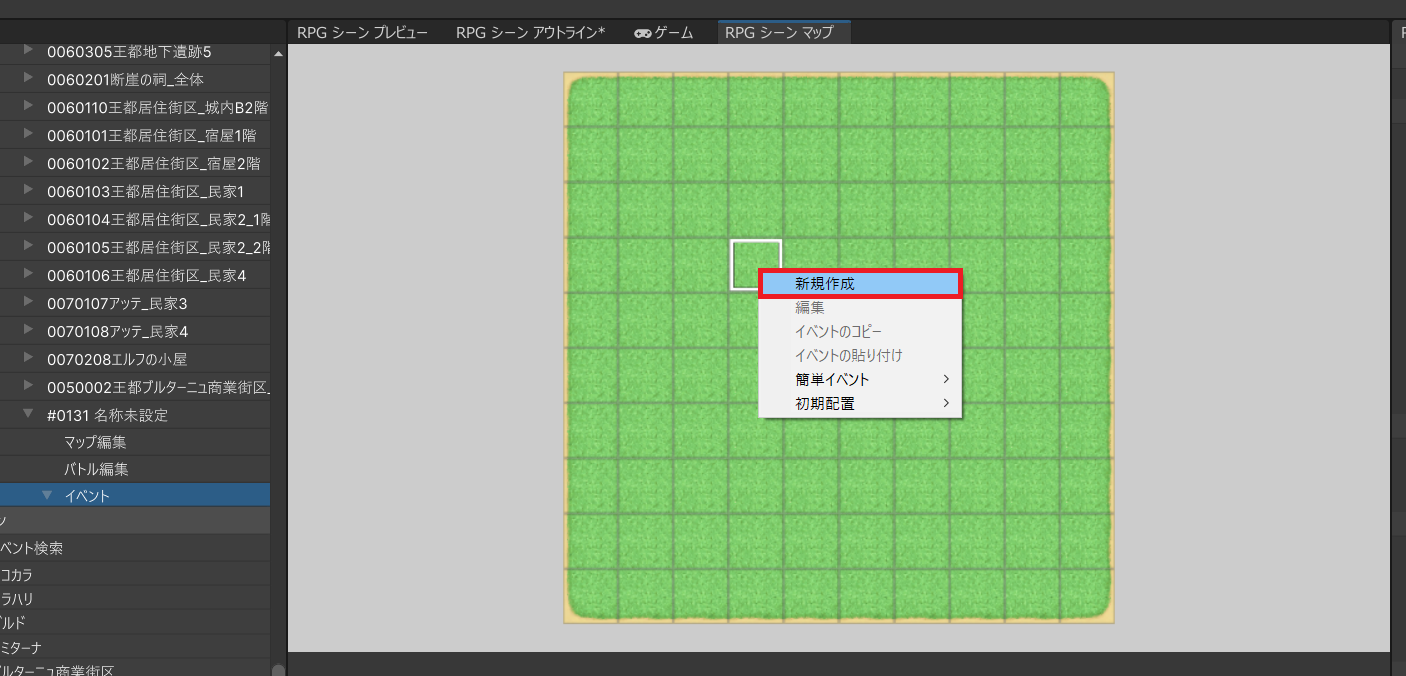Click the gamepad icon on ゲーム tab
This screenshot has height=676, width=1406.
pyautogui.click(x=643, y=33)
